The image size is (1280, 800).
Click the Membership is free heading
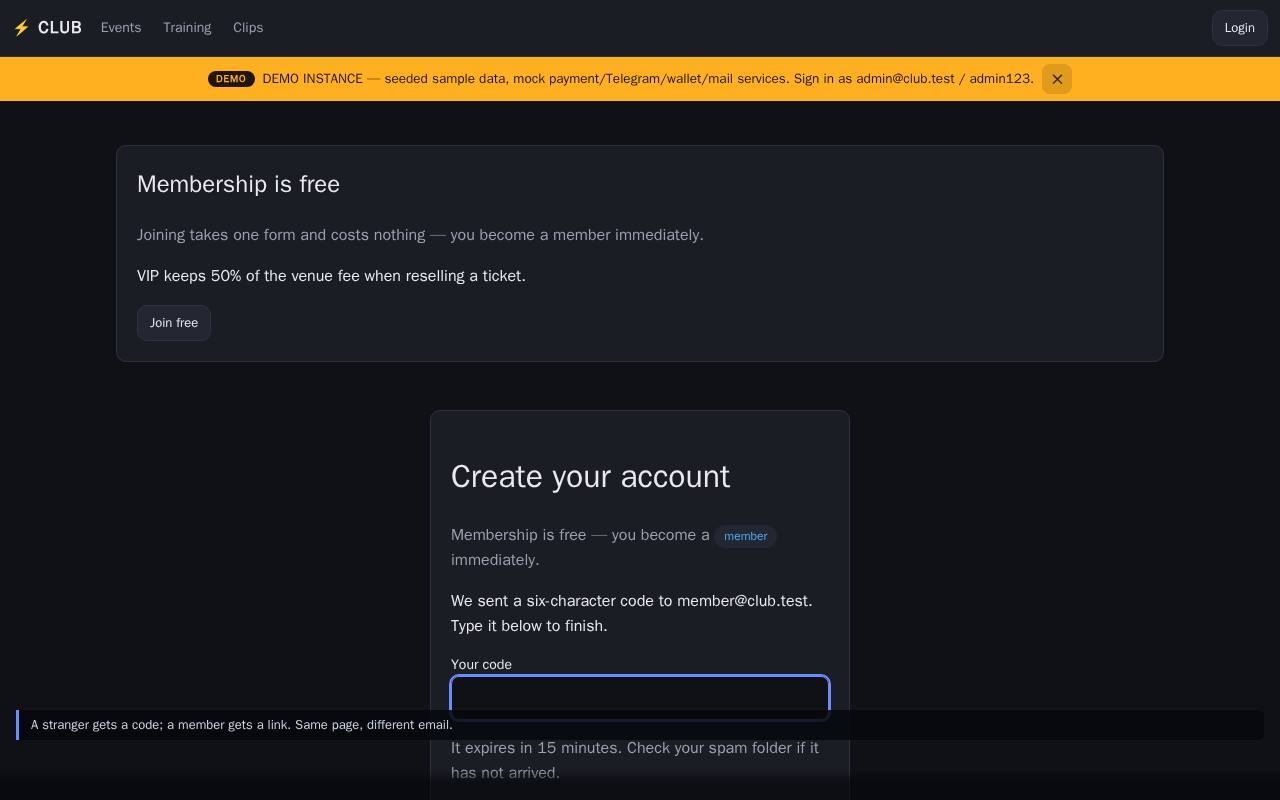[238, 184]
